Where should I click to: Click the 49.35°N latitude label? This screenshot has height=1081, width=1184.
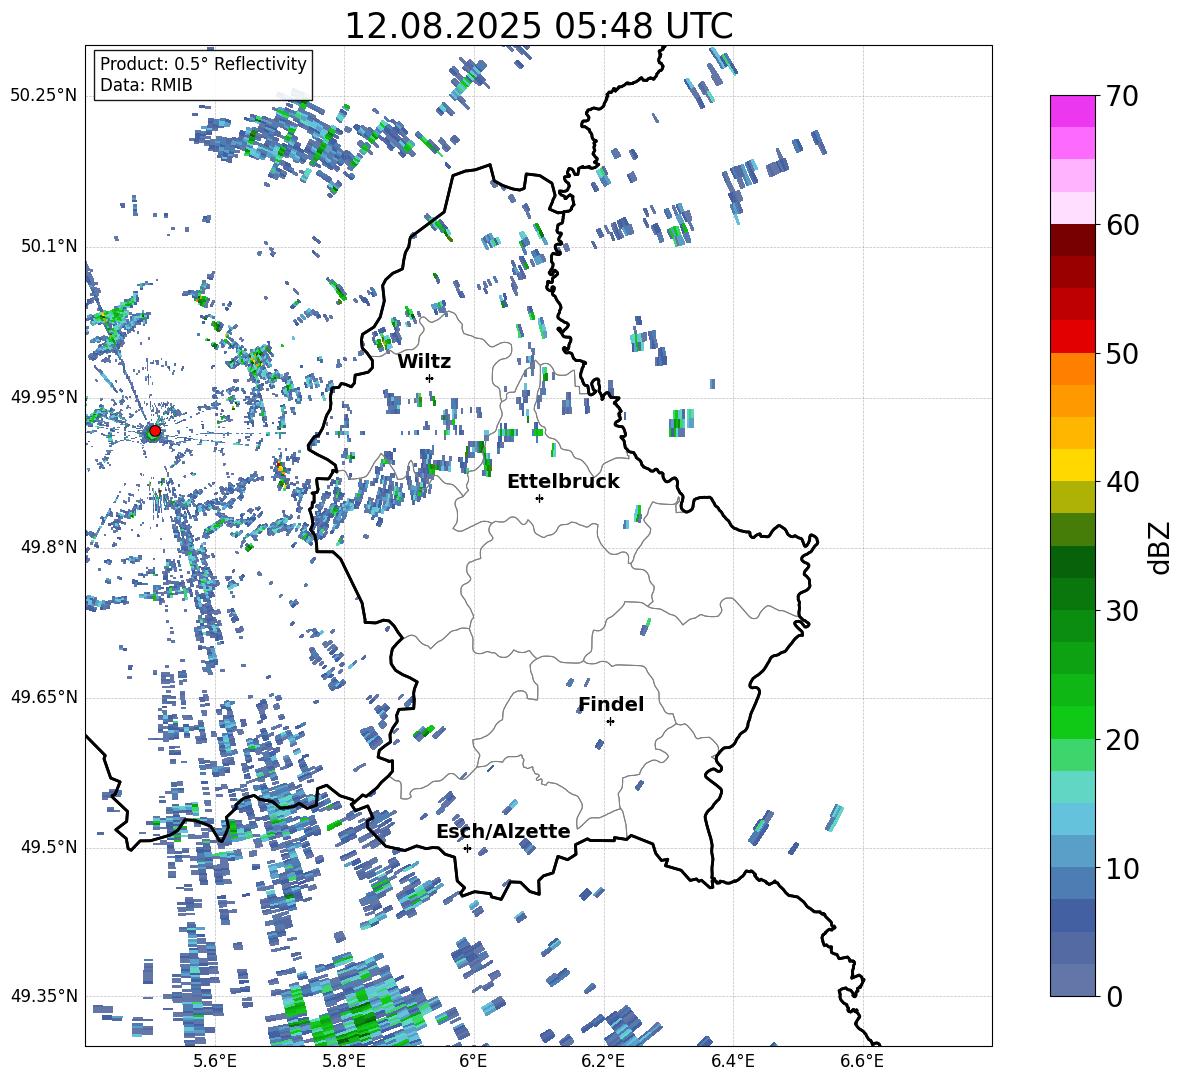44,996
